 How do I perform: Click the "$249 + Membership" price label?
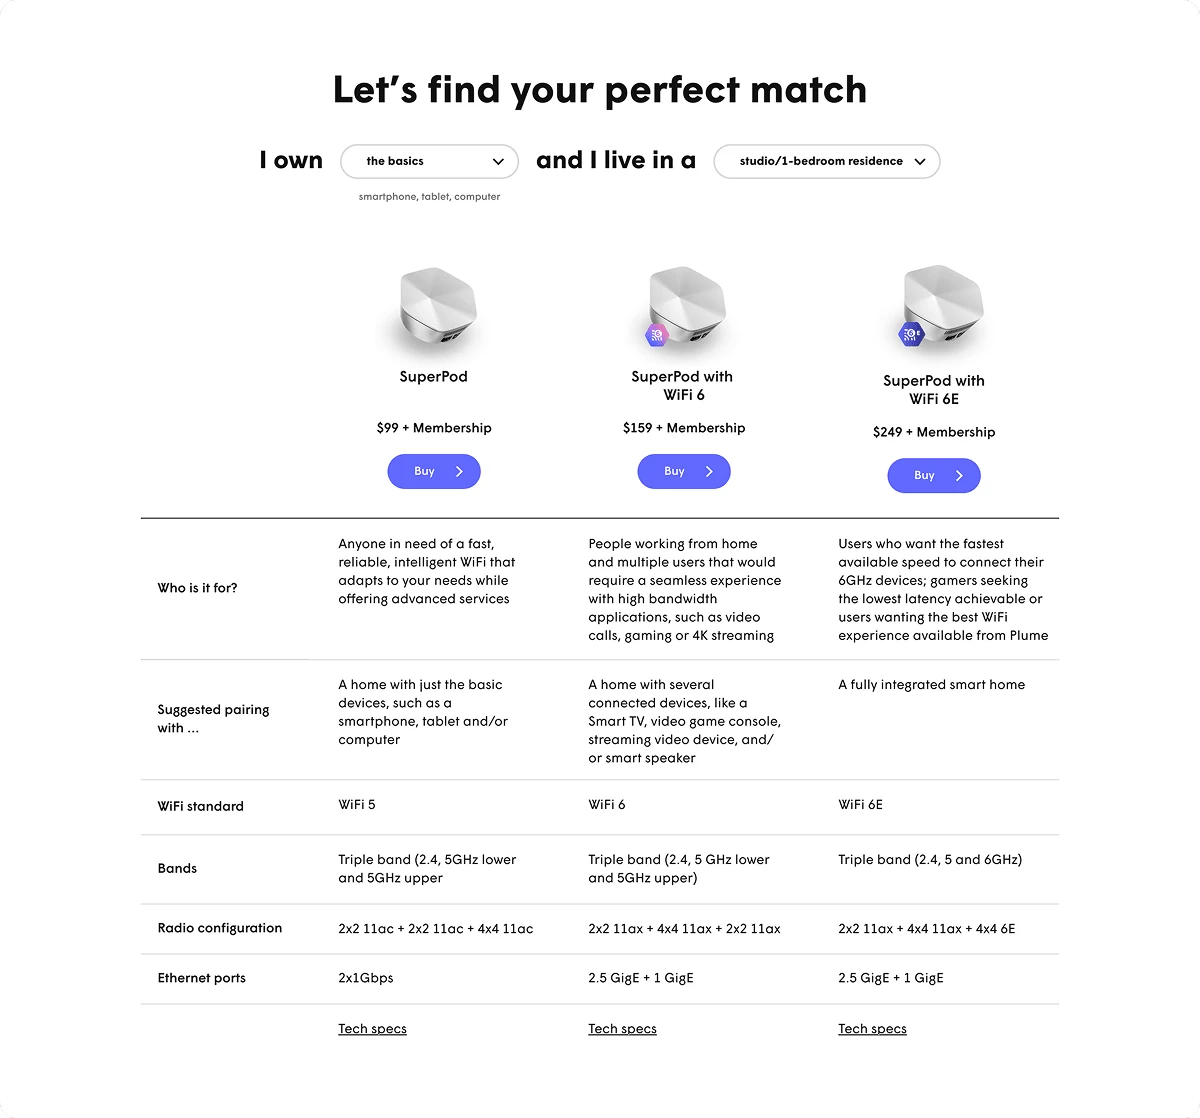tap(934, 432)
